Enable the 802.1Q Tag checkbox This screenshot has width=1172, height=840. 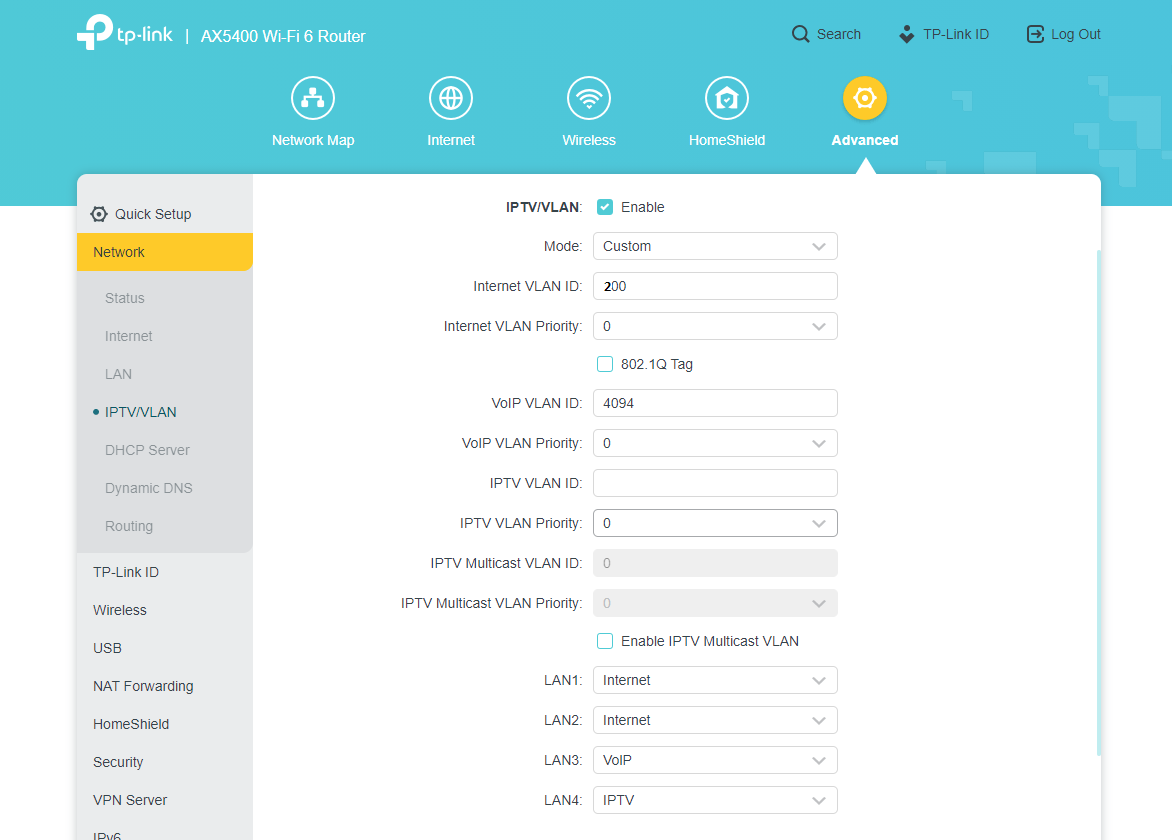click(605, 364)
